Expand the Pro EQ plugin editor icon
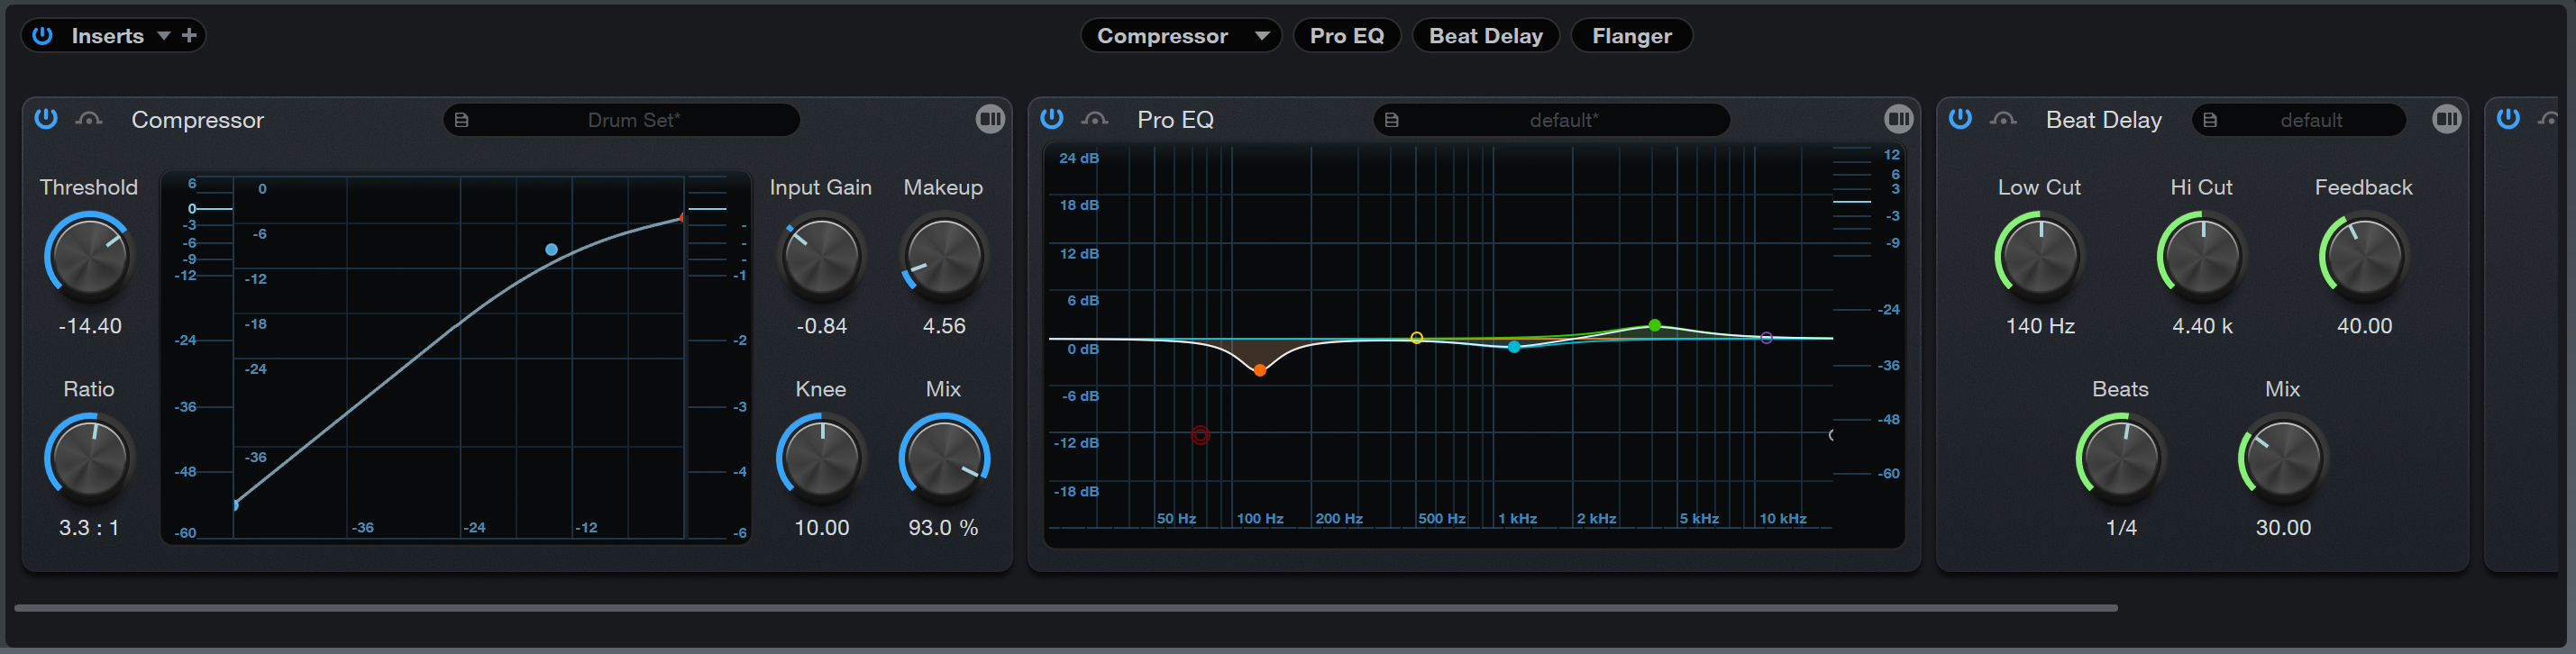The width and height of the screenshot is (2576, 654). (x=1898, y=119)
